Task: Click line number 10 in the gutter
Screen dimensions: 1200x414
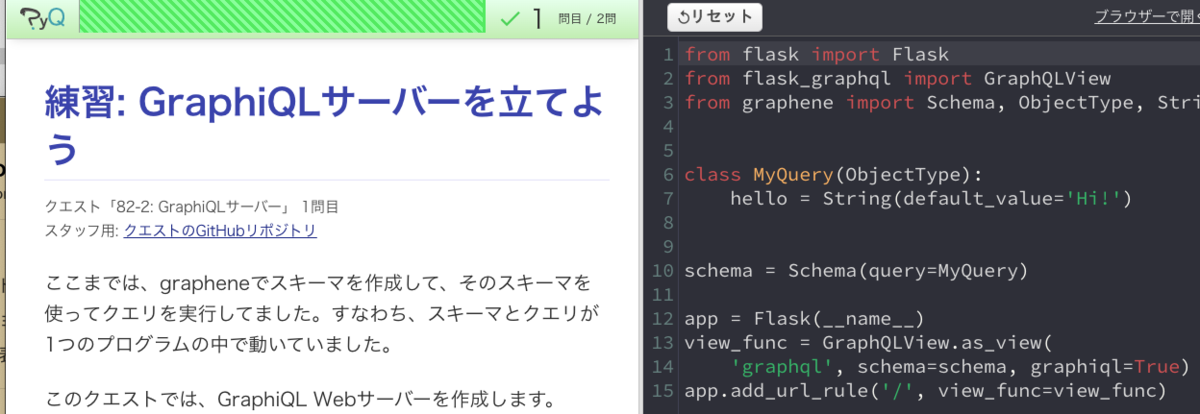Action: (662, 270)
